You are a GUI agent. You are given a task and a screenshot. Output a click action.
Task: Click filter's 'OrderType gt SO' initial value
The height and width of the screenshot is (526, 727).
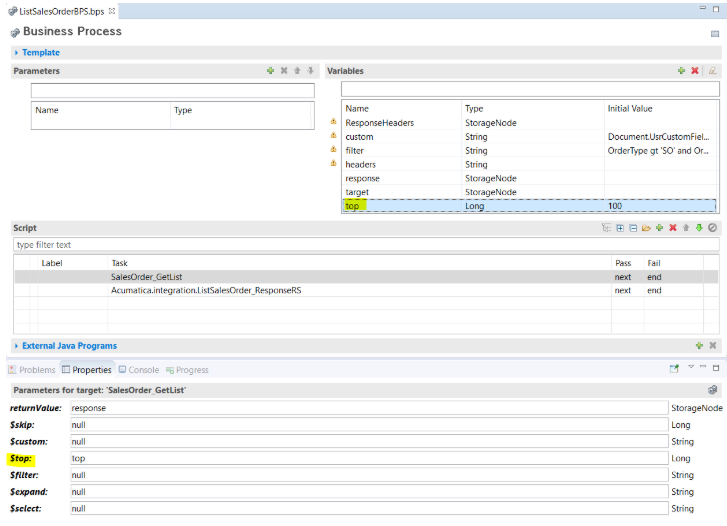click(x=658, y=150)
